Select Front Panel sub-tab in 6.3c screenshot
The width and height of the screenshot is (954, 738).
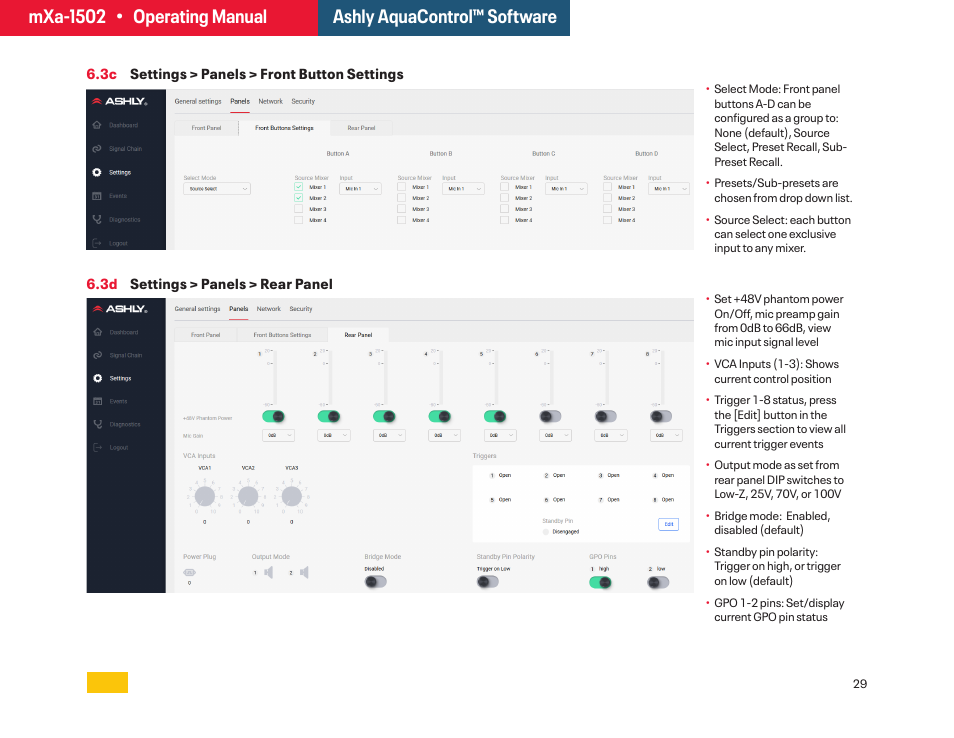point(206,128)
